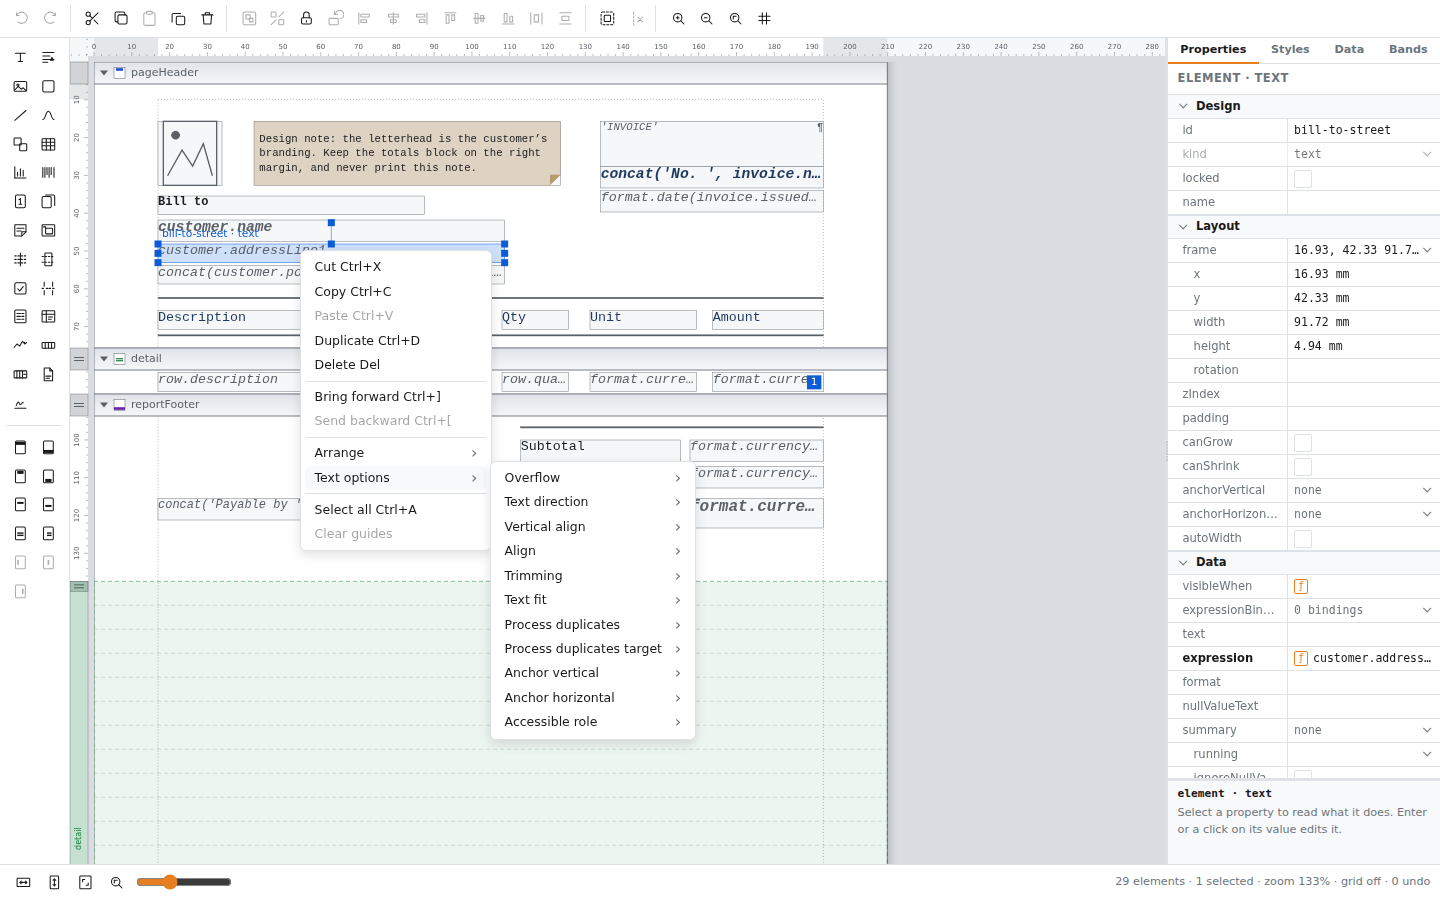
Task: Toggle the grid hash icon in the toolbar
Action: [x=765, y=18]
